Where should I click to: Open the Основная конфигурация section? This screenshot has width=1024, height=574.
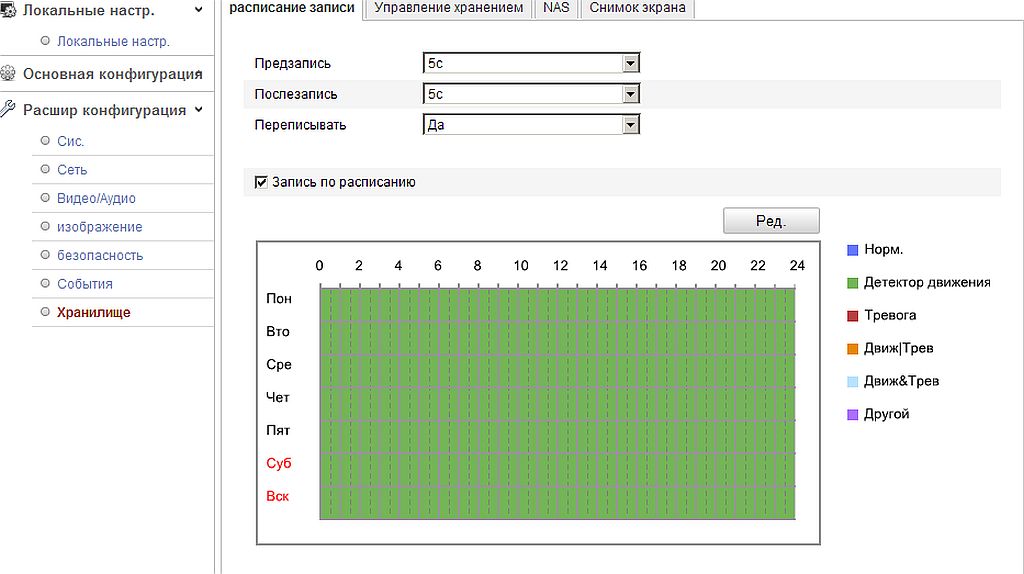112,74
